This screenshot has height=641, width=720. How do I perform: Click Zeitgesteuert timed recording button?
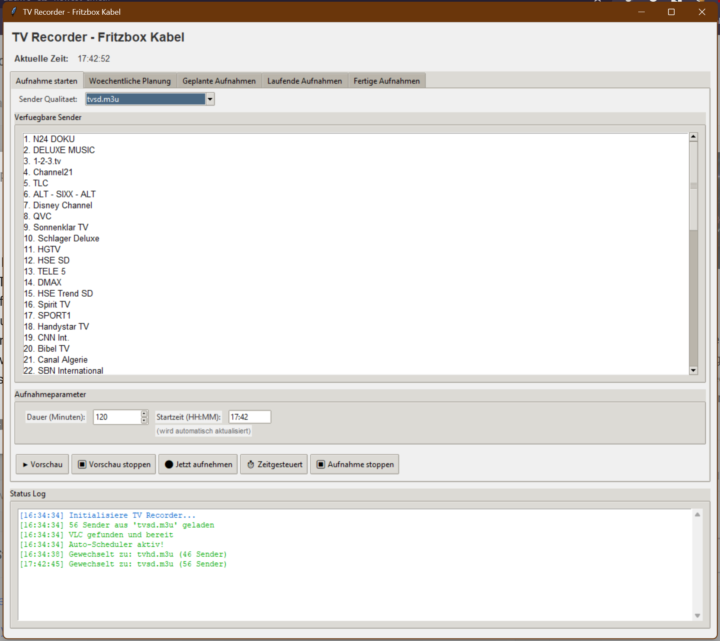click(274, 464)
